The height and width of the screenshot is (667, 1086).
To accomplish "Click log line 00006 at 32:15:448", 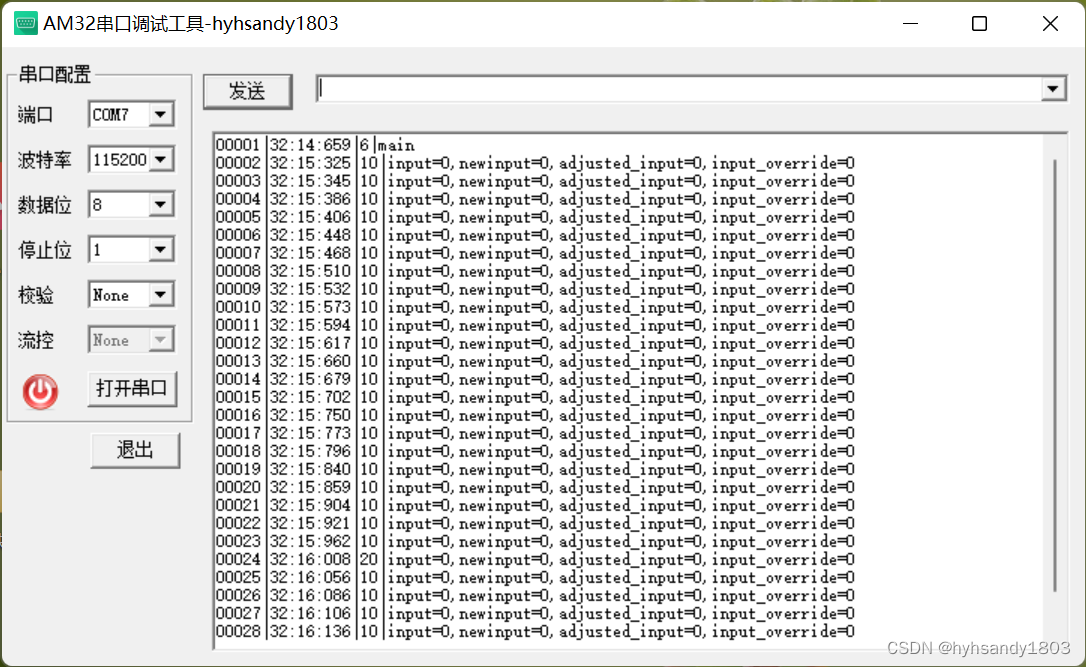I will pos(535,235).
